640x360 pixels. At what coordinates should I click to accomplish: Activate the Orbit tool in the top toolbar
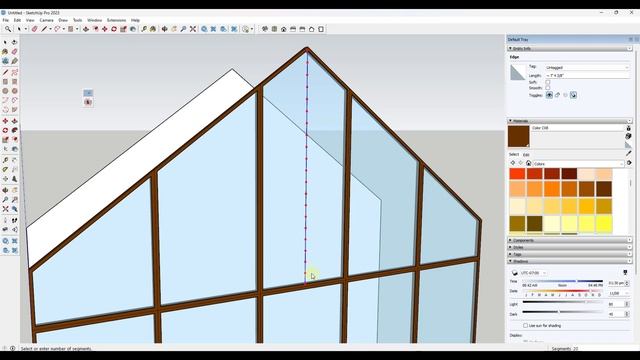coord(164,29)
